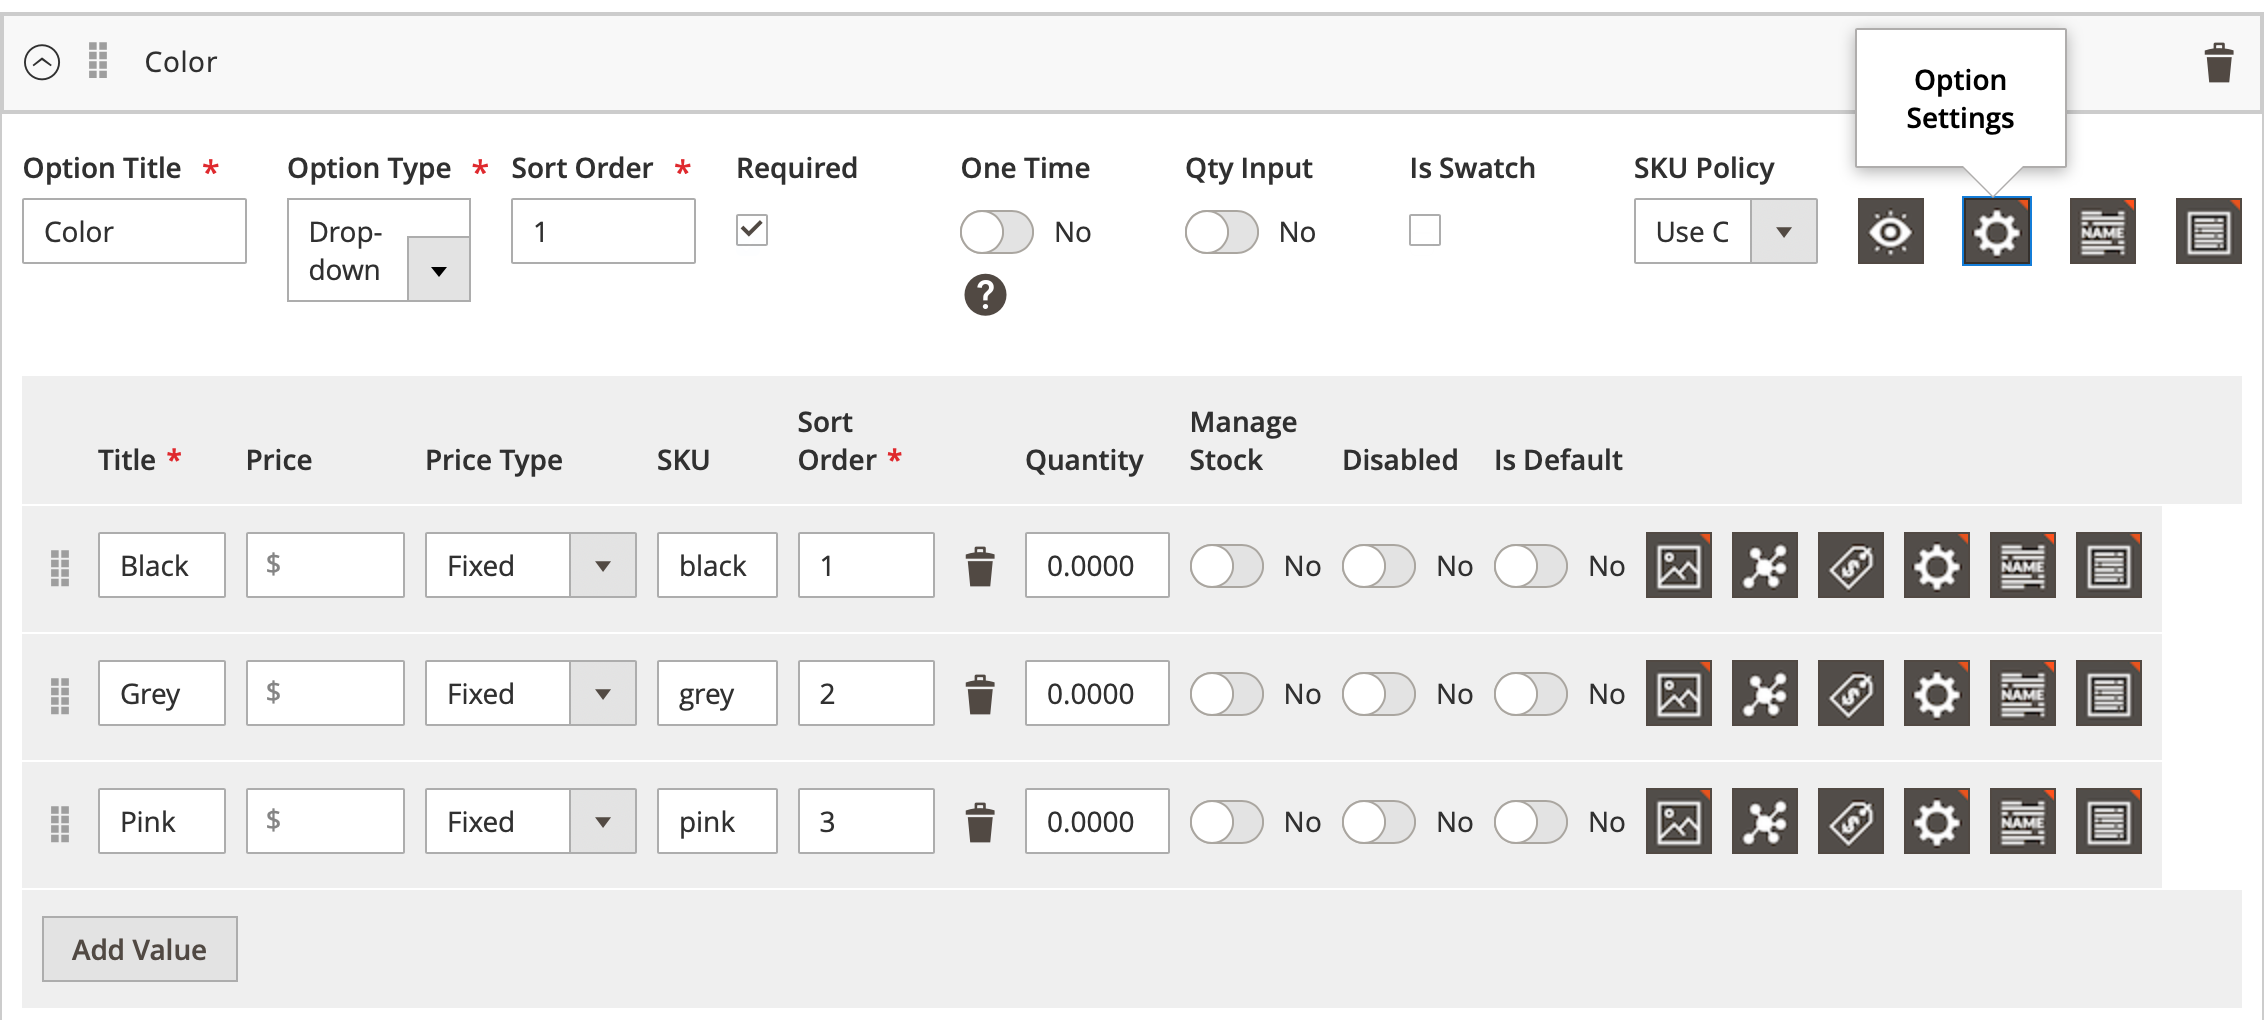
Task: Click the Price field for Black
Action: (325, 565)
